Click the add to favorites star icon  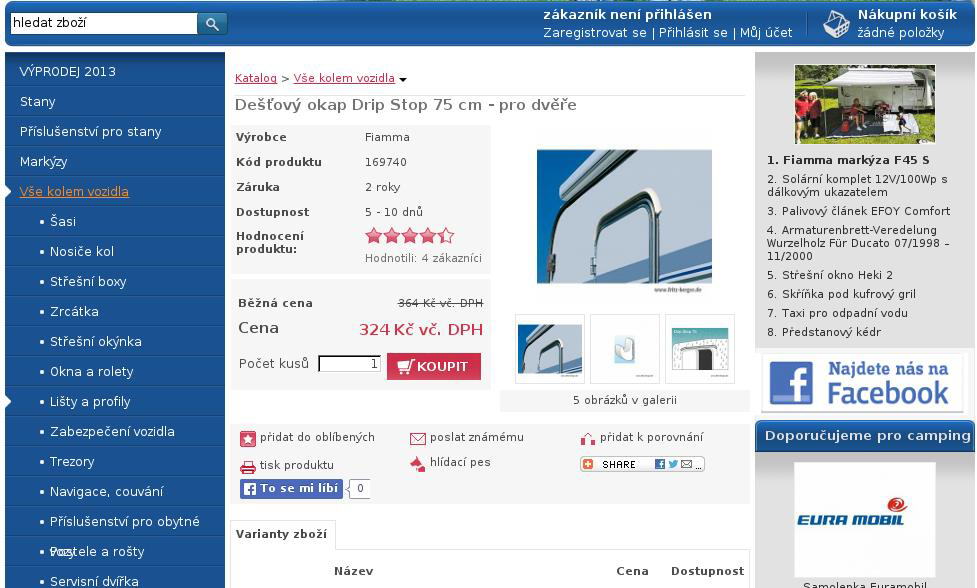(x=247, y=439)
